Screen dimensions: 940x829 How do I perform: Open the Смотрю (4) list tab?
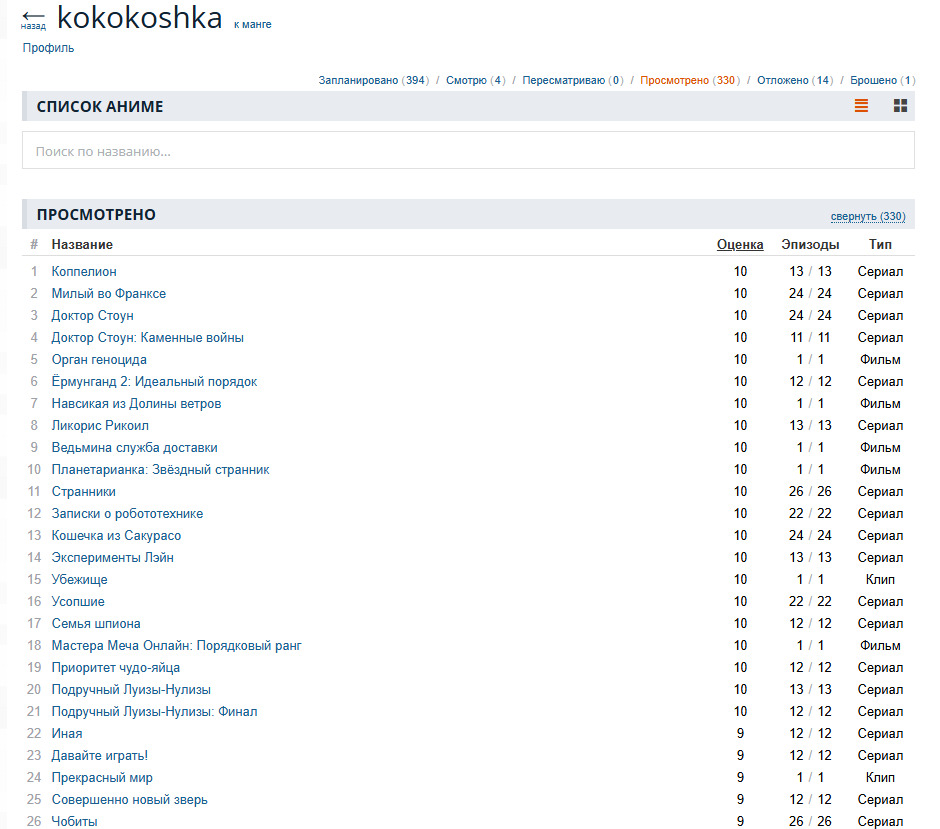475,80
